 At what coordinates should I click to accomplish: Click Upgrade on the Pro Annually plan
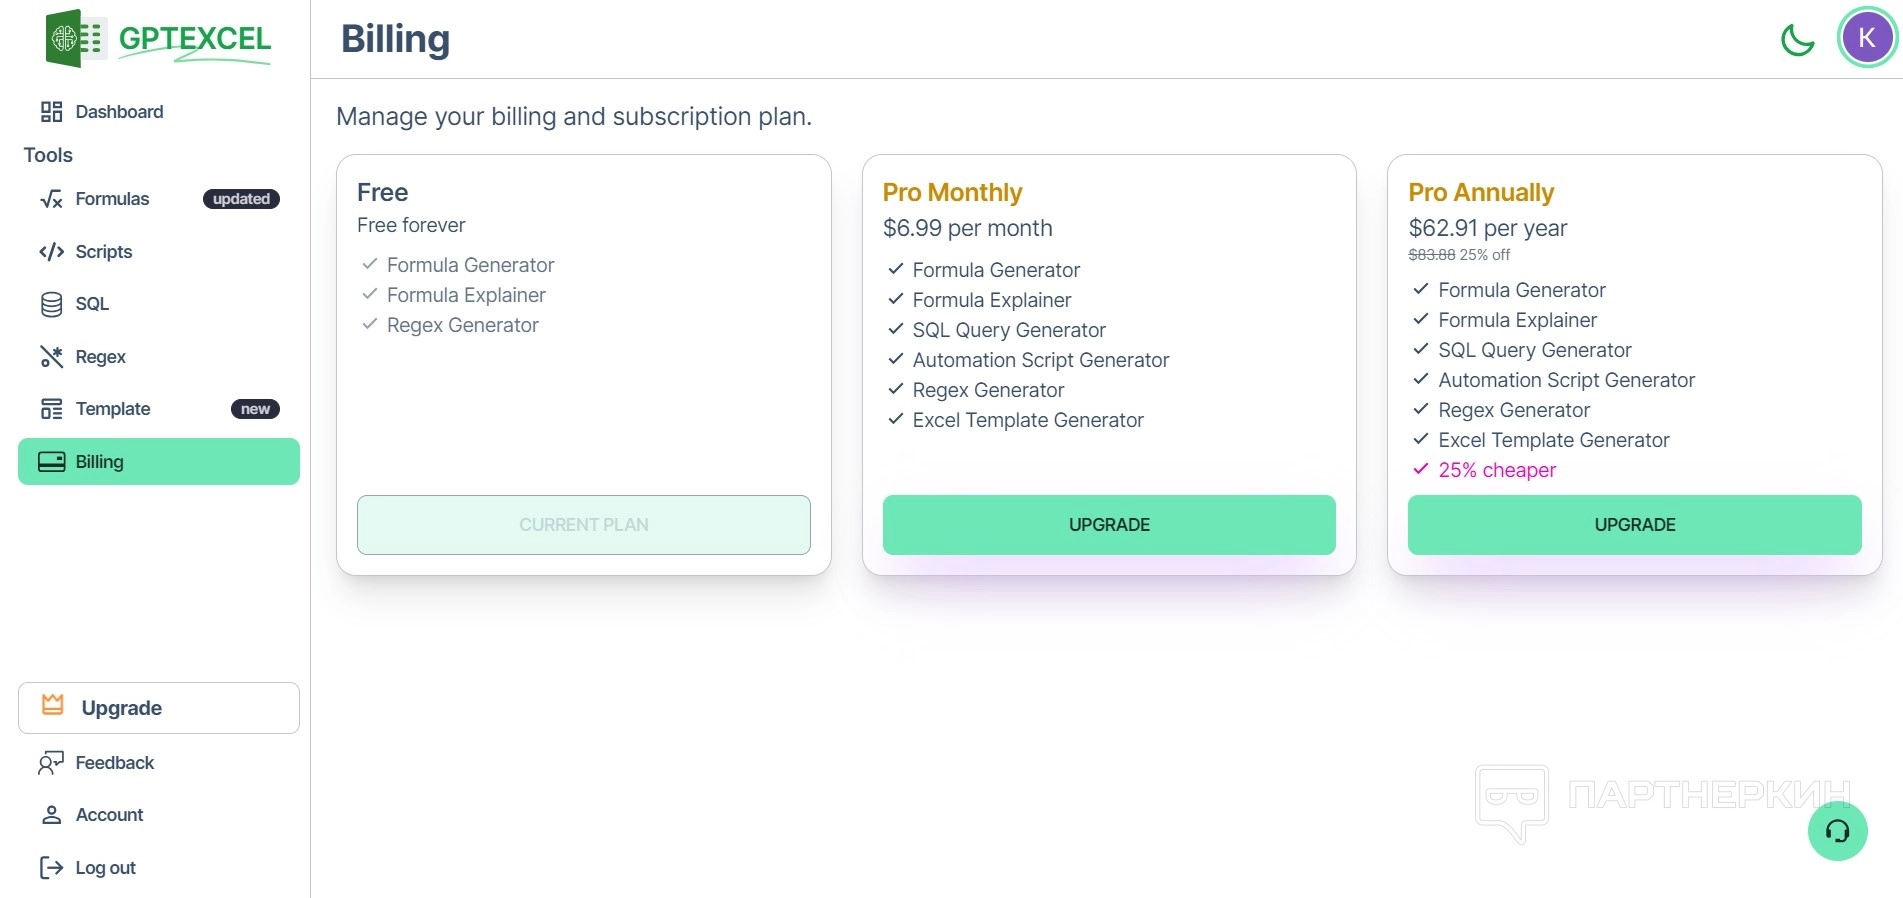pyautogui.click(x=1634, y=525)
